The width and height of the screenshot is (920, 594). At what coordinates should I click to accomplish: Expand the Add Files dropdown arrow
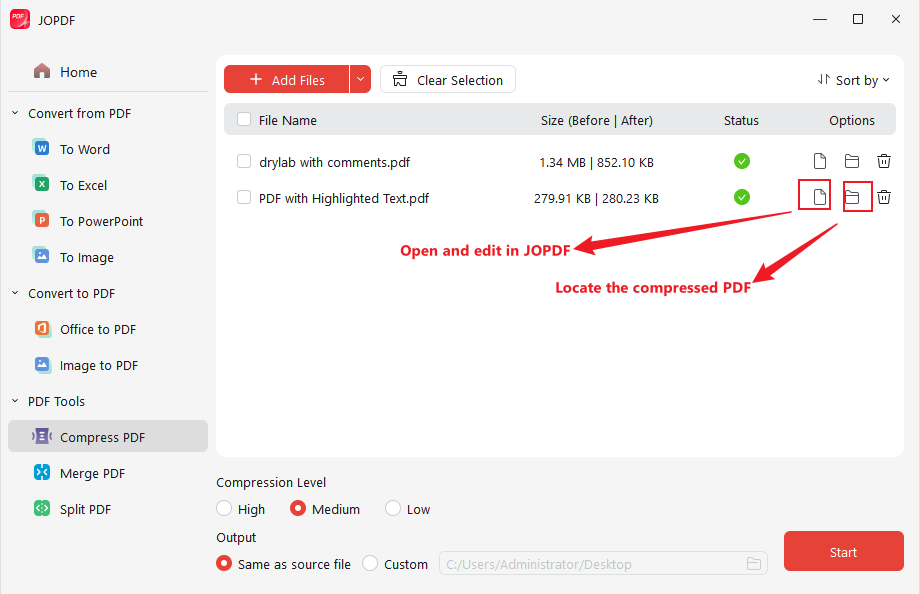pos(360,79)
